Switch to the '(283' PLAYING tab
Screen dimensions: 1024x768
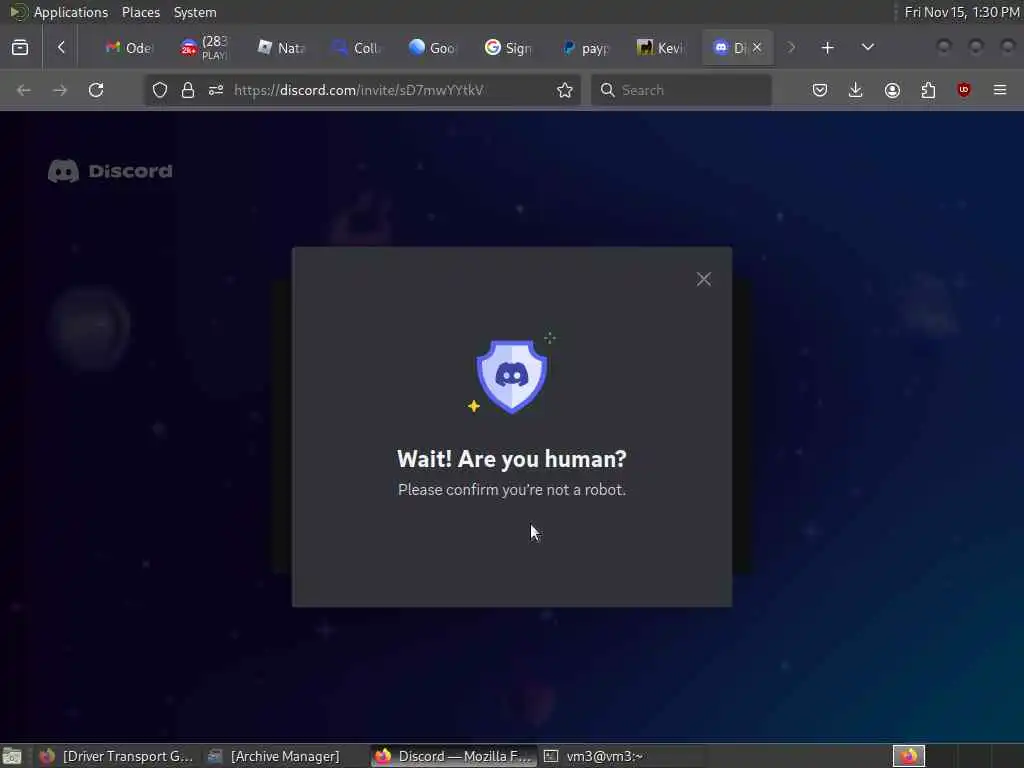(x=204, y=48)
